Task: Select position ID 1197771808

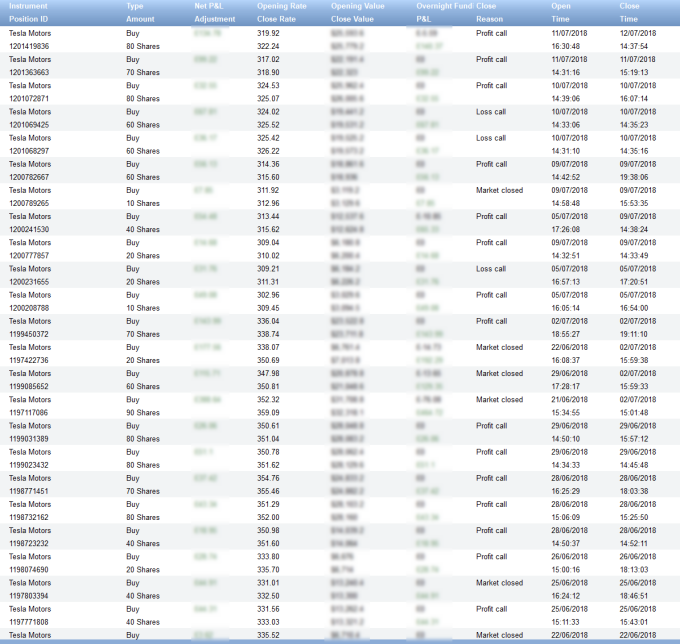Action: click(x=29, y=622)
